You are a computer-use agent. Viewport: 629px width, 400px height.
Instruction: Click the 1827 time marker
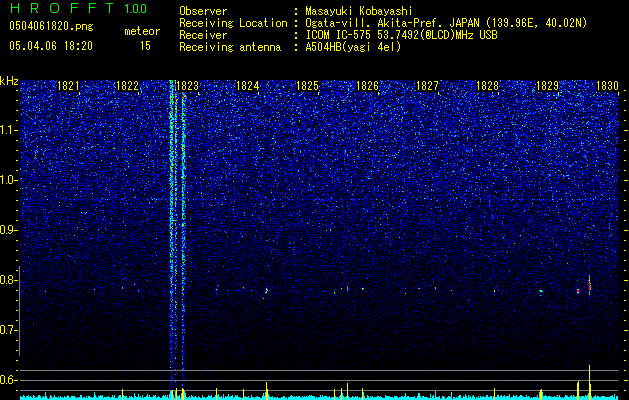[x=427, y=86]
